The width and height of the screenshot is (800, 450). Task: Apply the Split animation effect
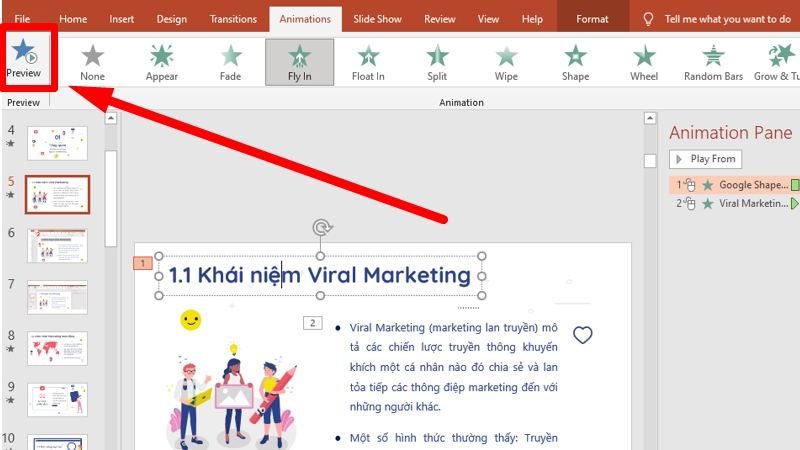tap(437, 62)
